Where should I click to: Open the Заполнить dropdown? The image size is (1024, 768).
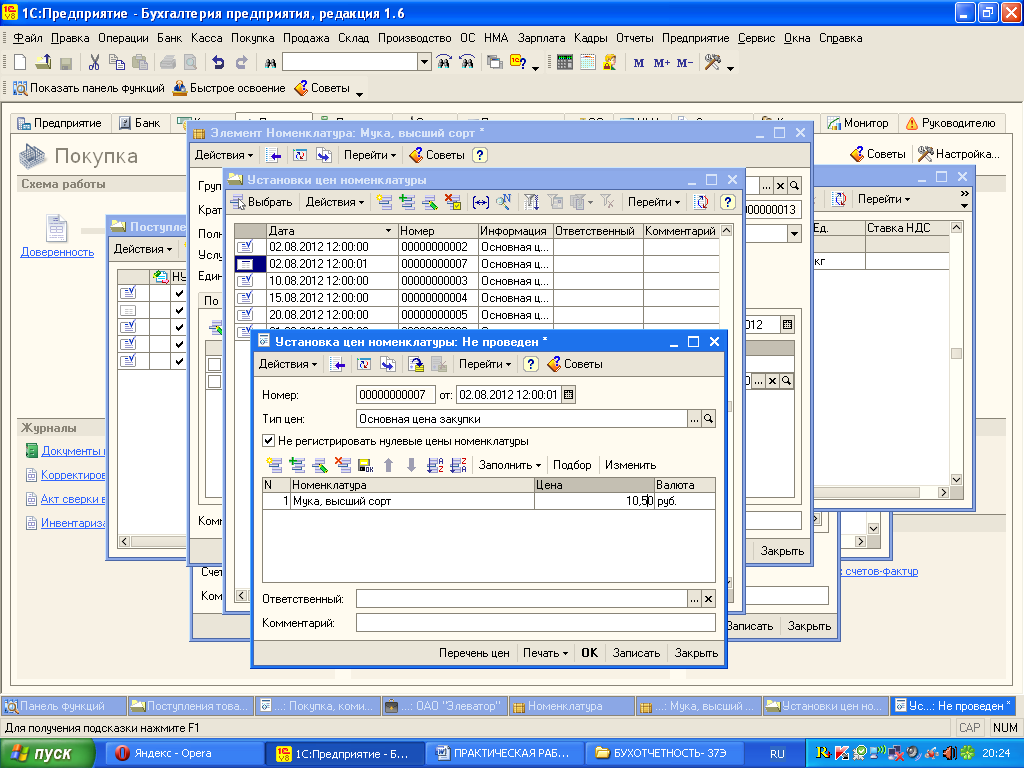(509, 465)
